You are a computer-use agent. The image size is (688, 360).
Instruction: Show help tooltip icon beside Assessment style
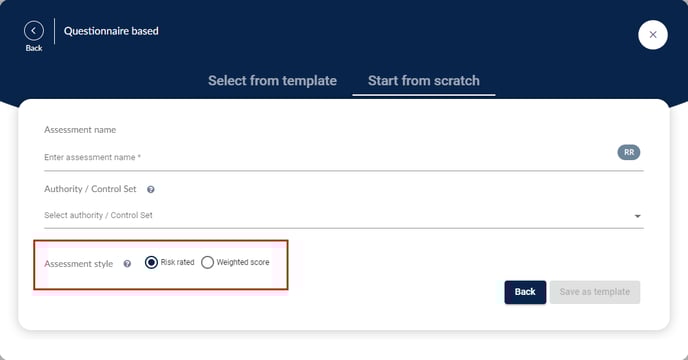pos(127,264)
